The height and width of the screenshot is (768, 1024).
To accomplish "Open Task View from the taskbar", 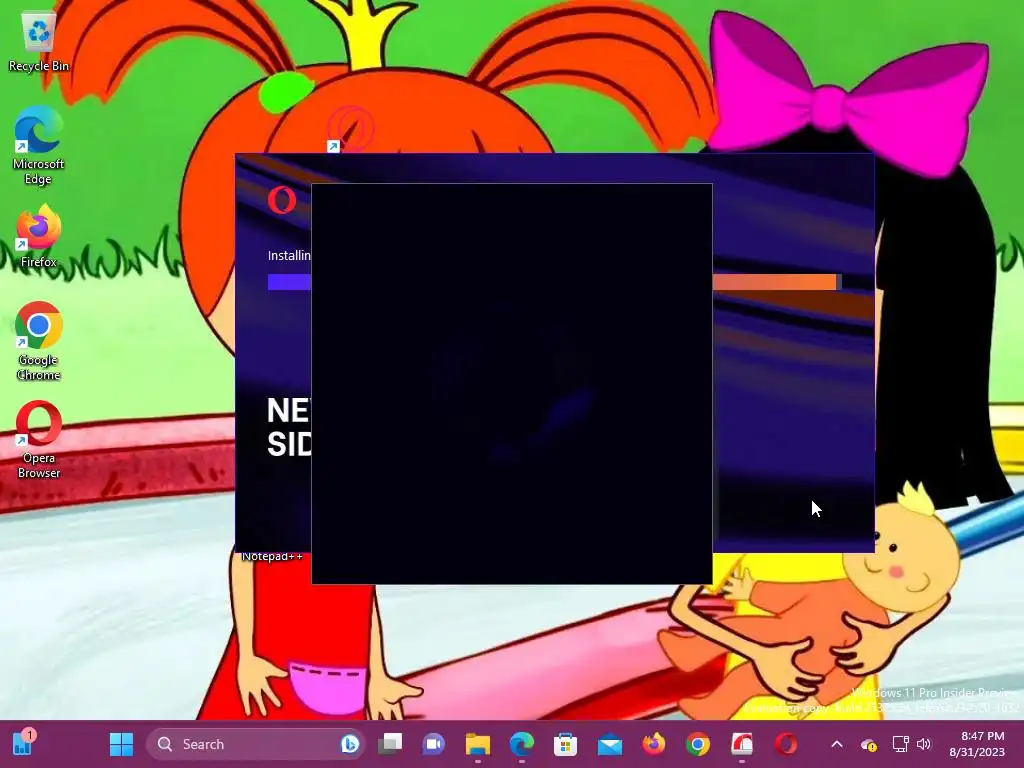I will tap(391, 744).
